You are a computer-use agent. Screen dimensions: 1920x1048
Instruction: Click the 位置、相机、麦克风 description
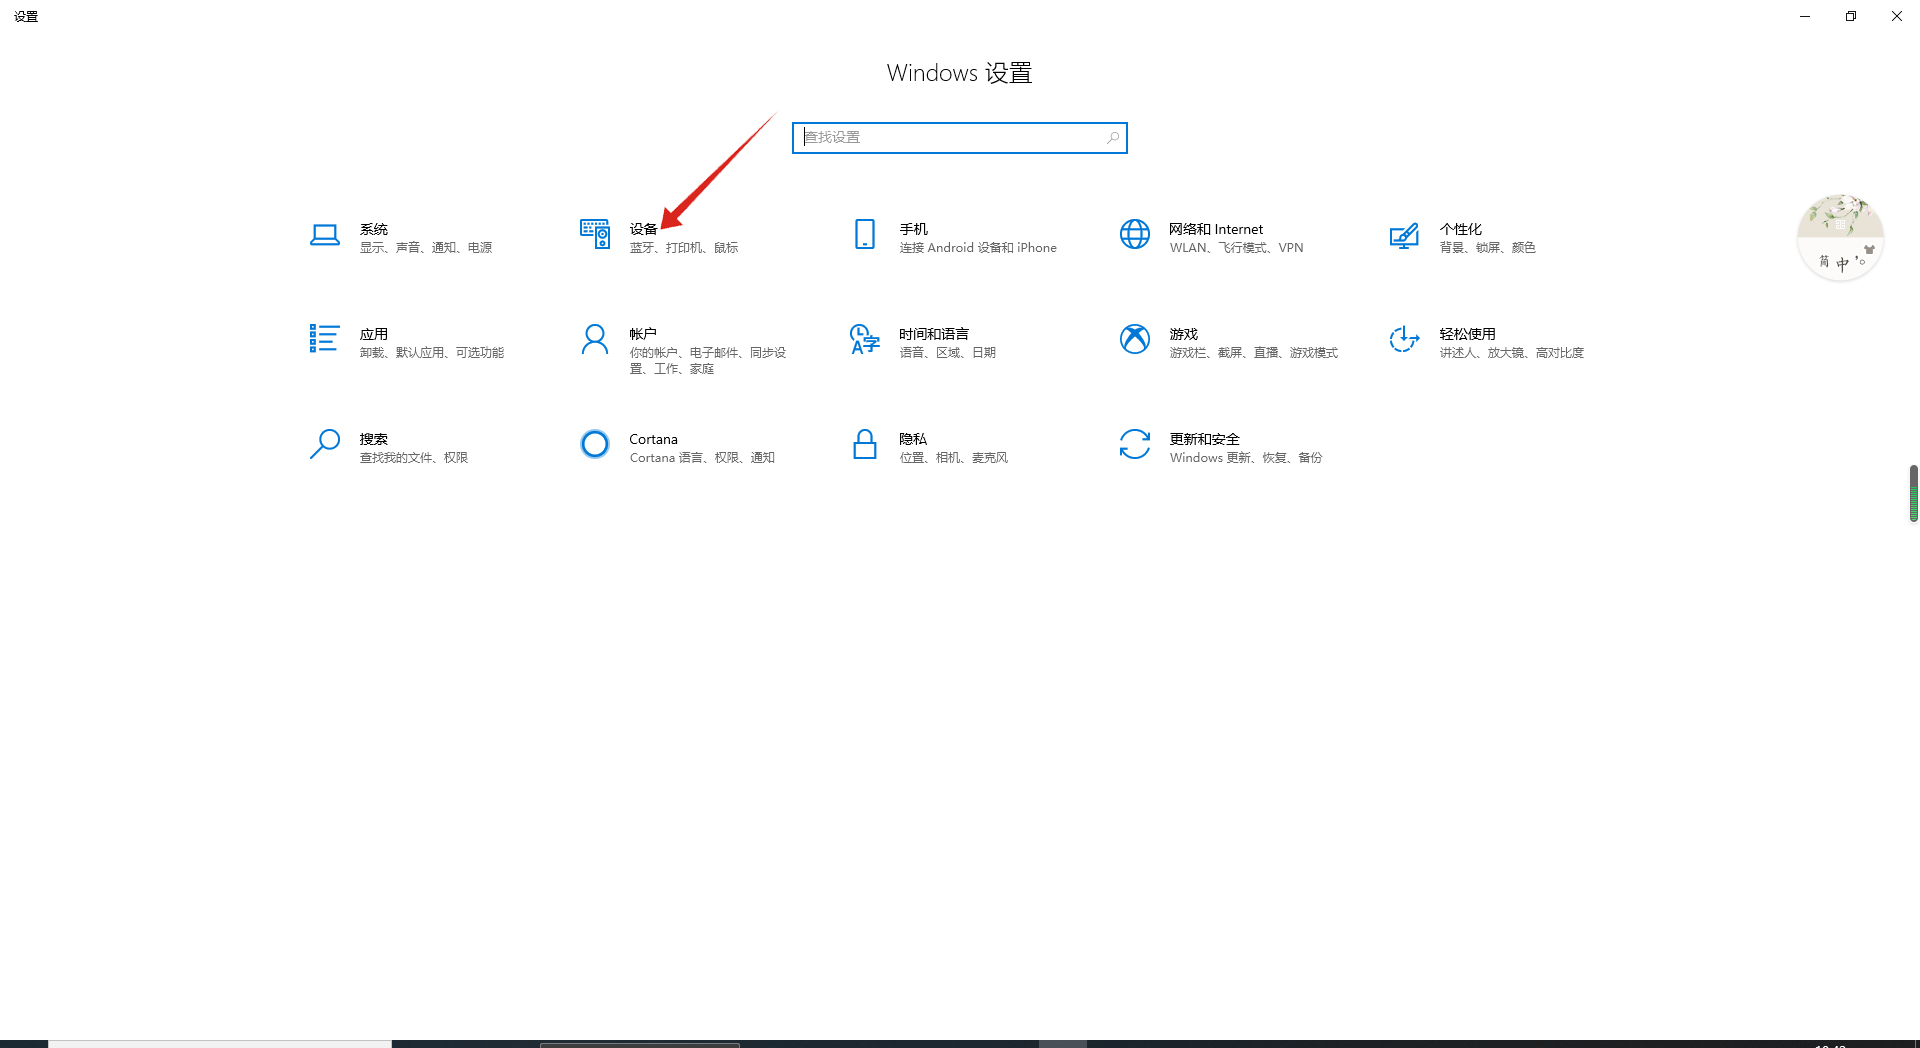954,458
